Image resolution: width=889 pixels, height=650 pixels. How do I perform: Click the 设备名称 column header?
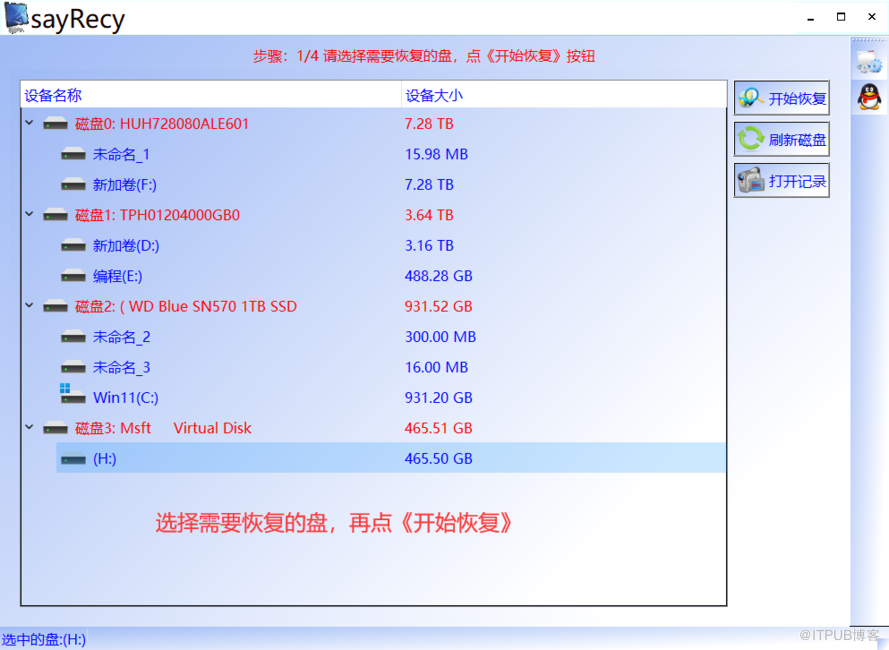click(x=211, y=95)
